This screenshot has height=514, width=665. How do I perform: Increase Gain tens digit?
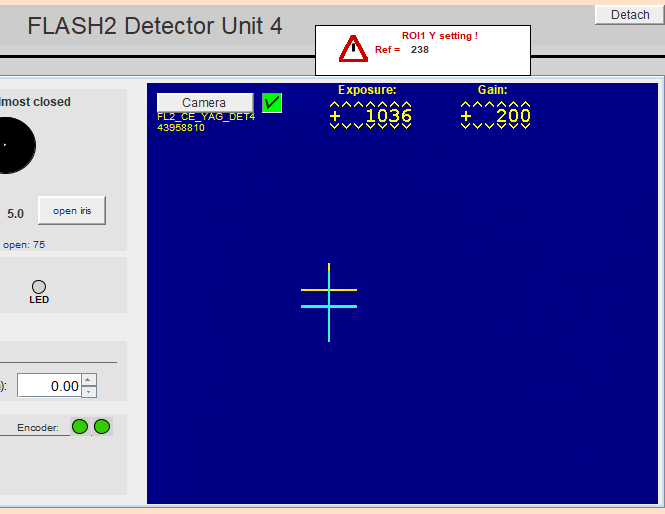514,105
